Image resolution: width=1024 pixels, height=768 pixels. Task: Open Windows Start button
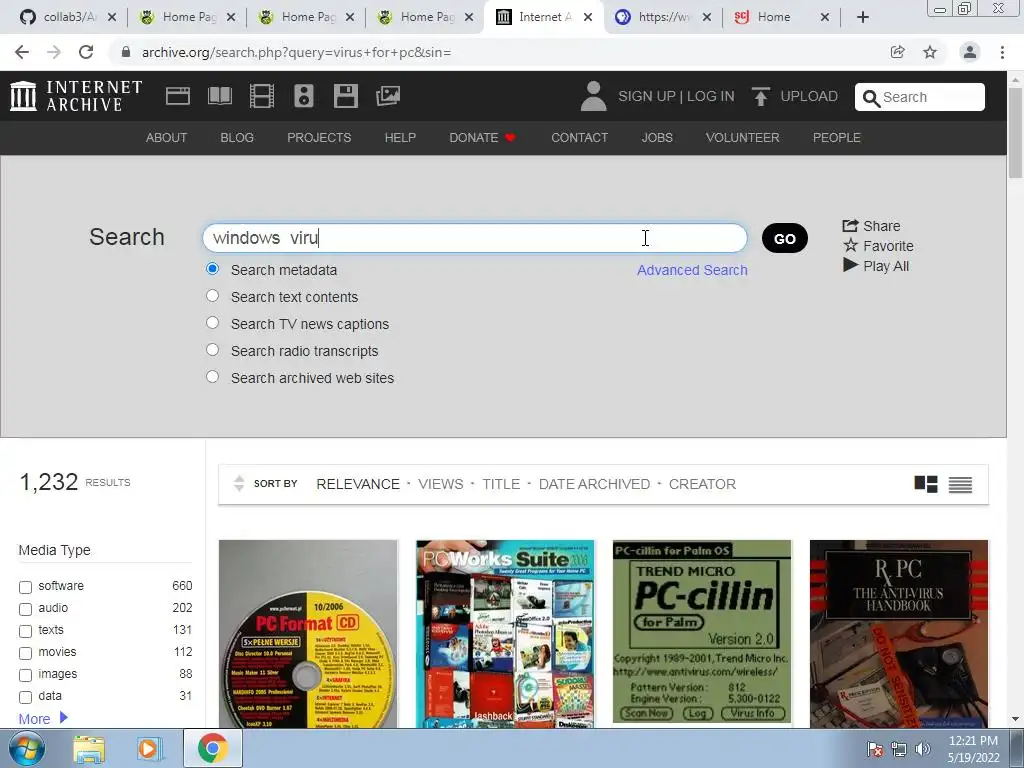(x=26, y=748)
